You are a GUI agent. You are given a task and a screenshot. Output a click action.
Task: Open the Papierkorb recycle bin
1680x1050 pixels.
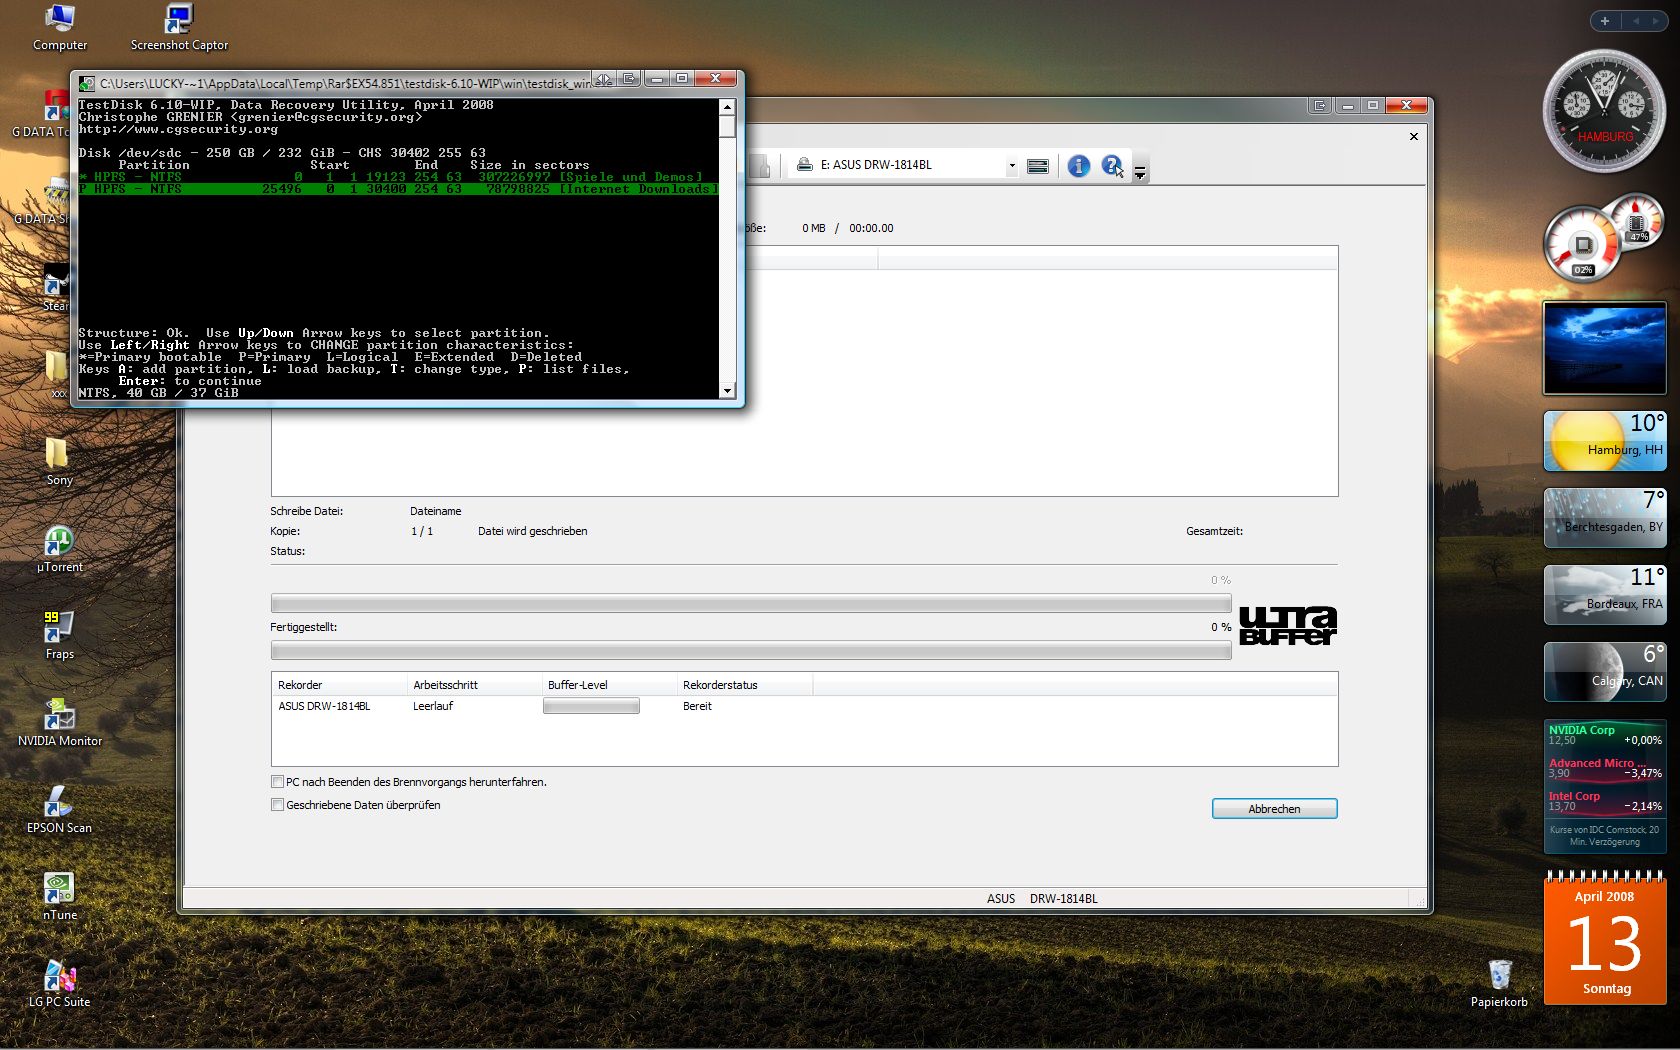(1499, 984)
